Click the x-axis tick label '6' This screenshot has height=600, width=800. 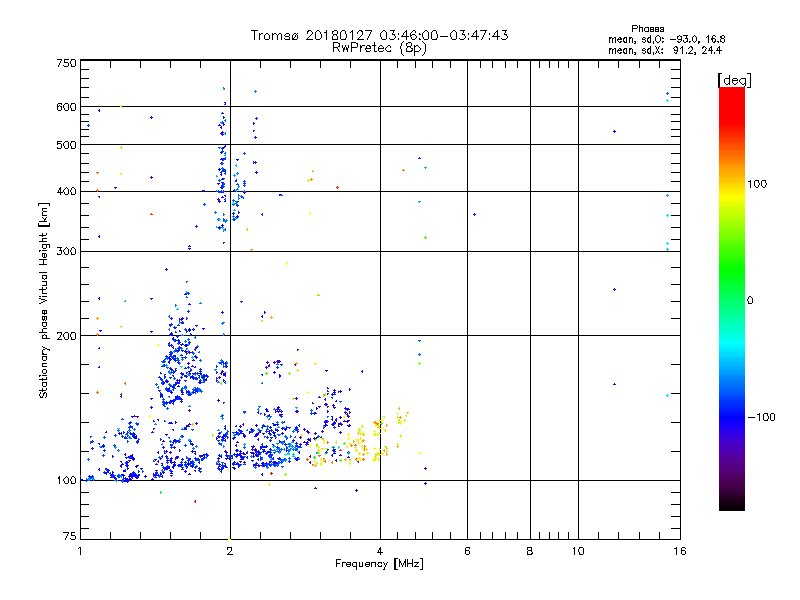(x=467, y=551)
